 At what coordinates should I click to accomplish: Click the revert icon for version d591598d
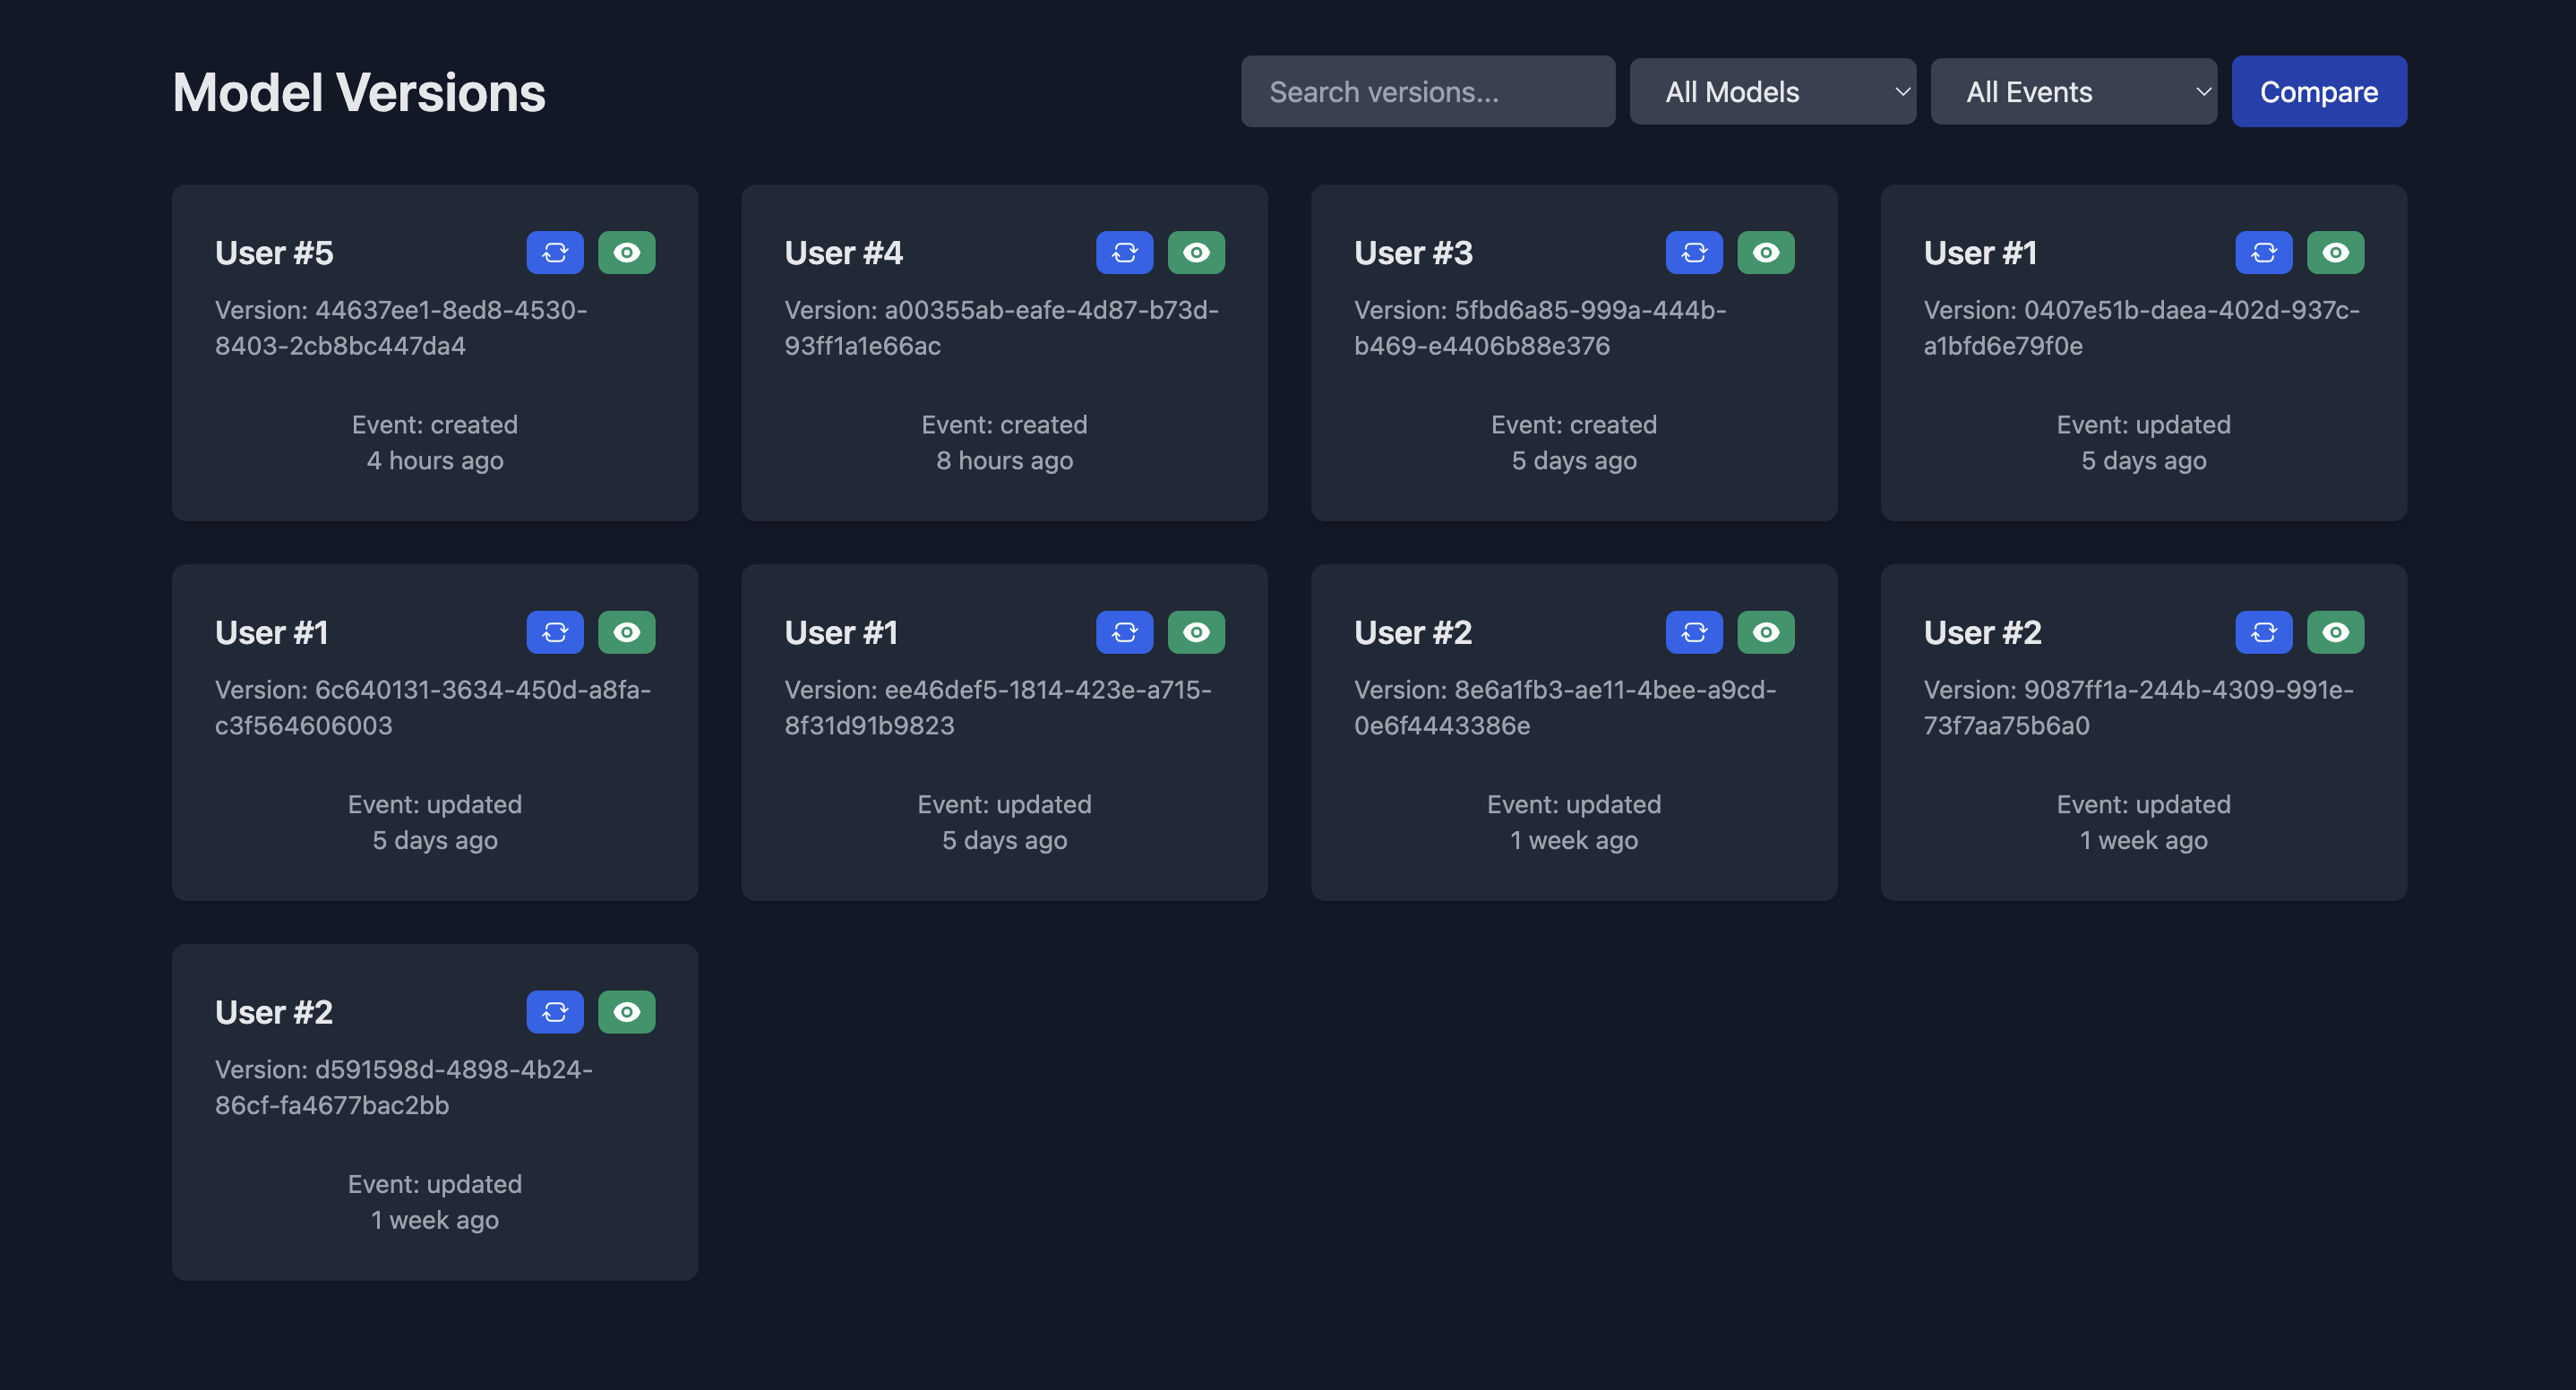(x=555, y=1012)
